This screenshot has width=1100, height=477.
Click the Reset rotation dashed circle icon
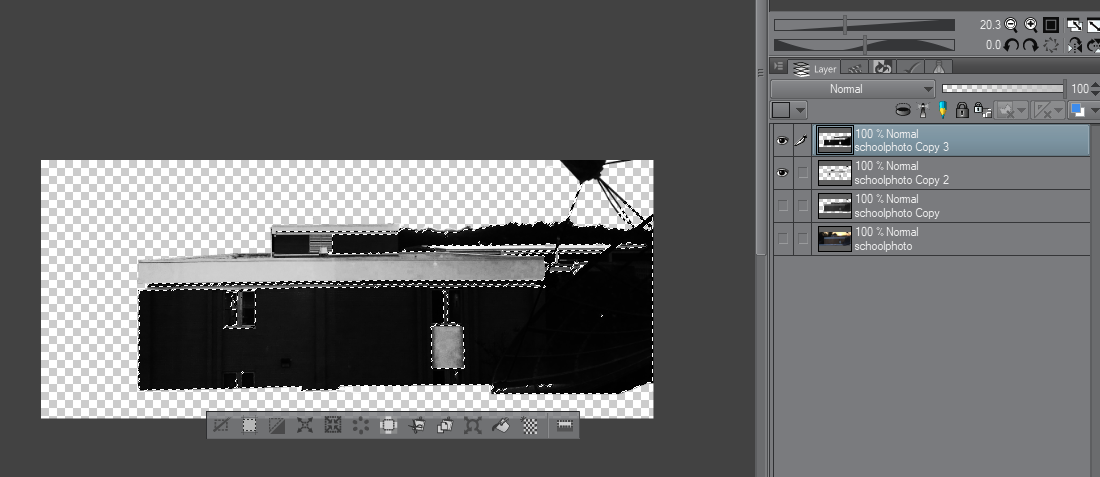1051,46
